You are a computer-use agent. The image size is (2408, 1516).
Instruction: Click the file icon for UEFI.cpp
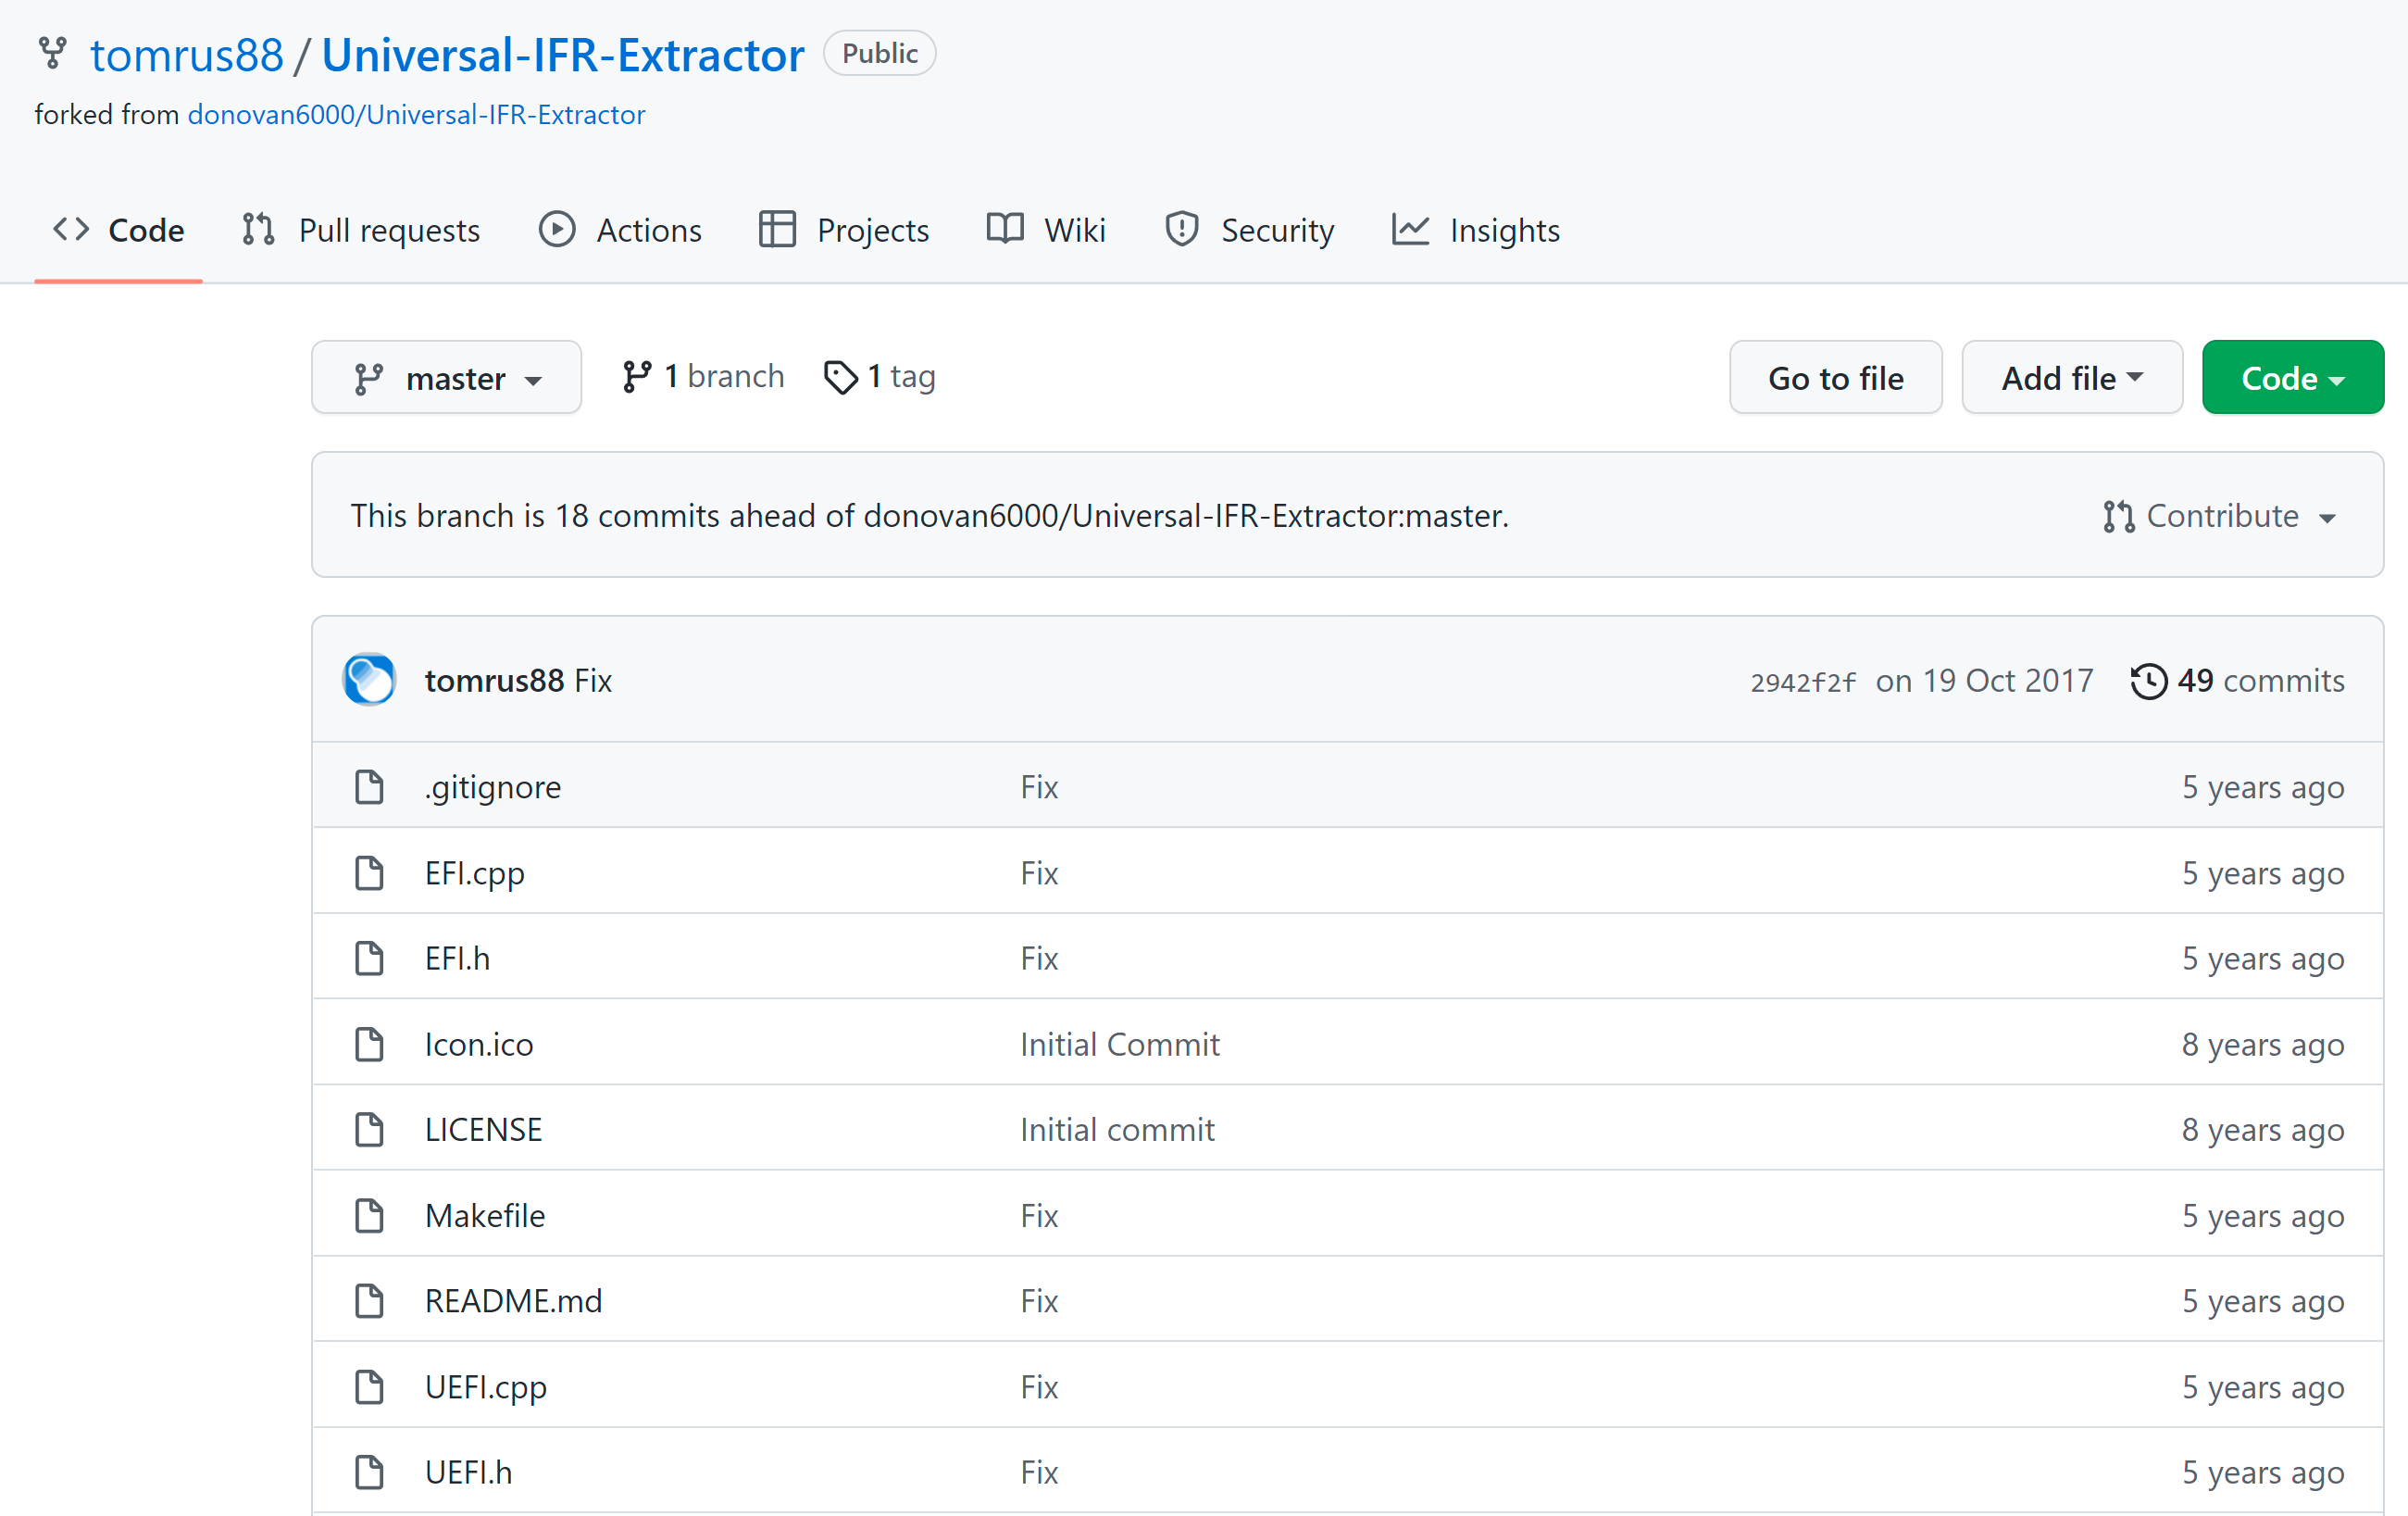tap(369, 1387)
